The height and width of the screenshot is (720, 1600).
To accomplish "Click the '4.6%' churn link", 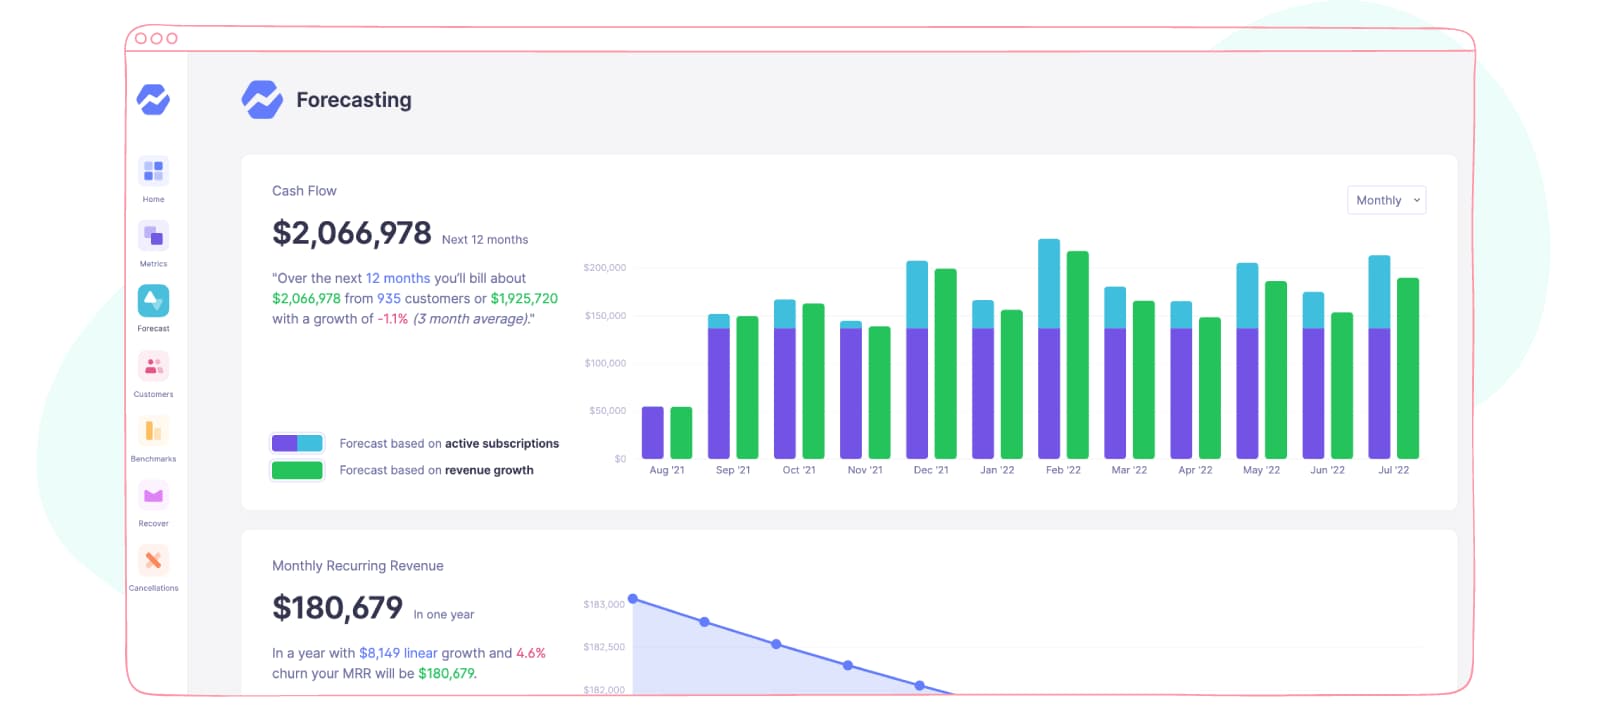I will point(531,653).
